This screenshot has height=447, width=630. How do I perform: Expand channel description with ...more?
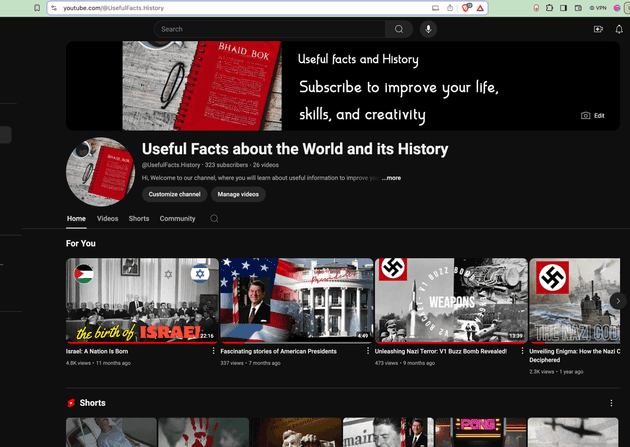click(x=391, y=178)
